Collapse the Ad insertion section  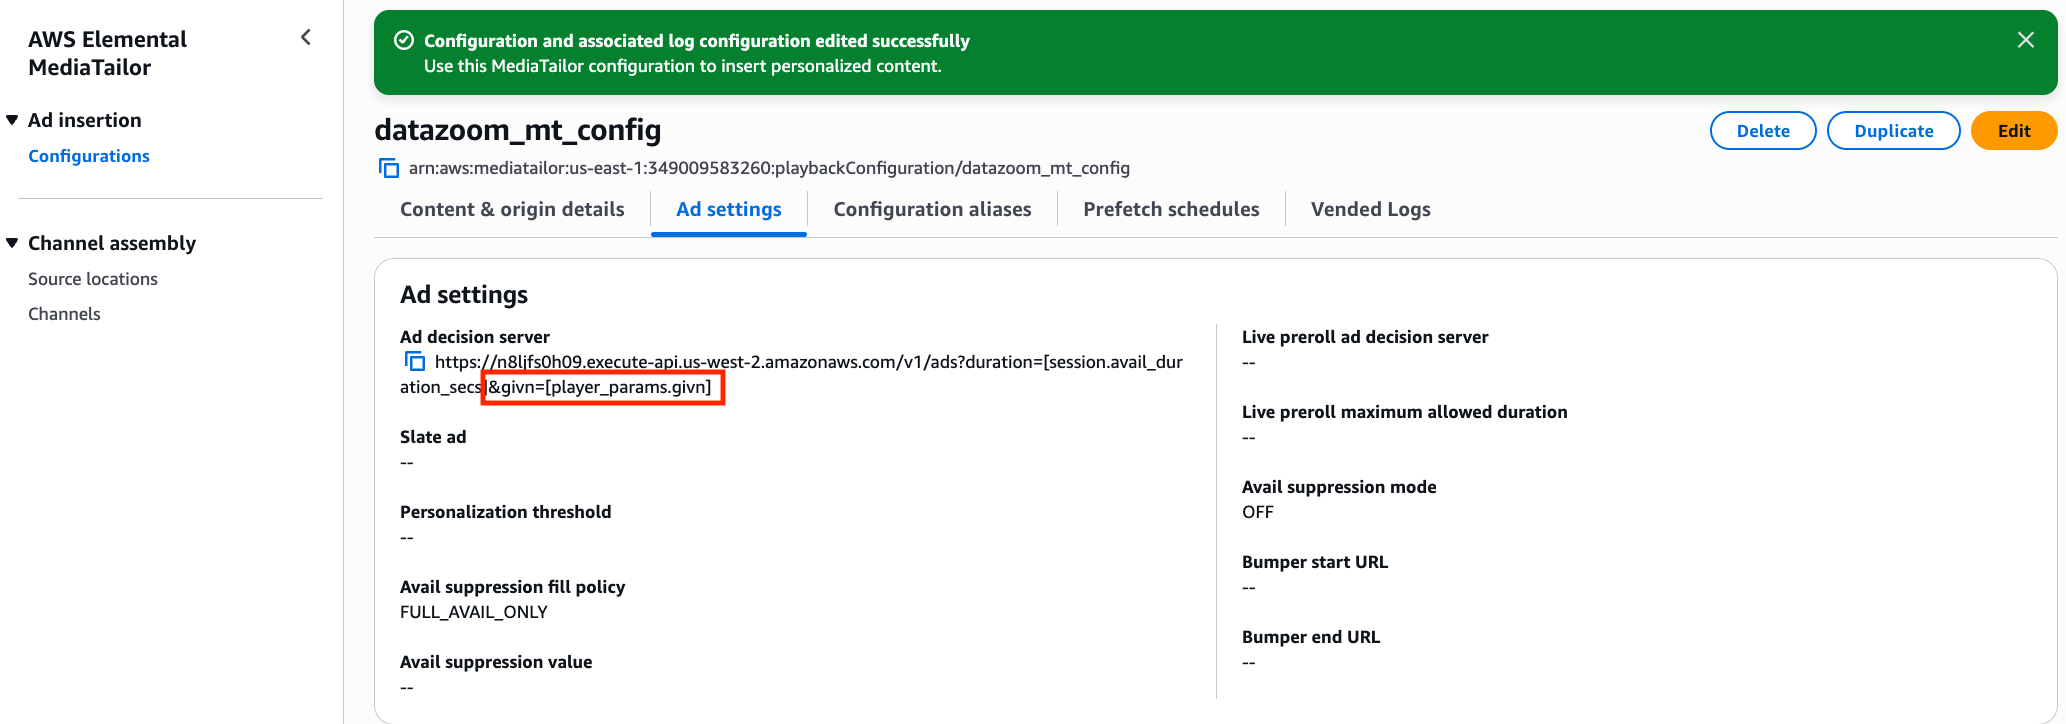12,120
